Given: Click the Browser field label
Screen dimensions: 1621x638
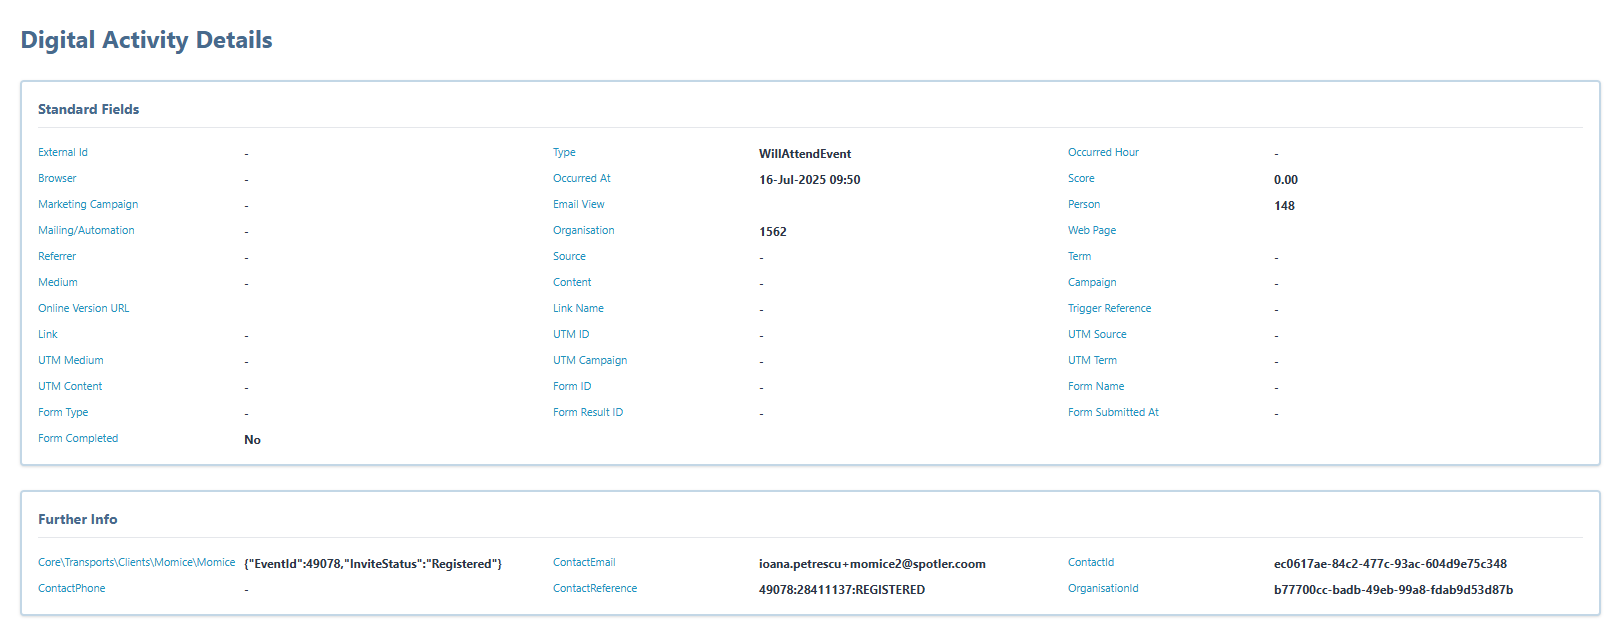Looking at the screenshot, I should click(x=57, y=178).
